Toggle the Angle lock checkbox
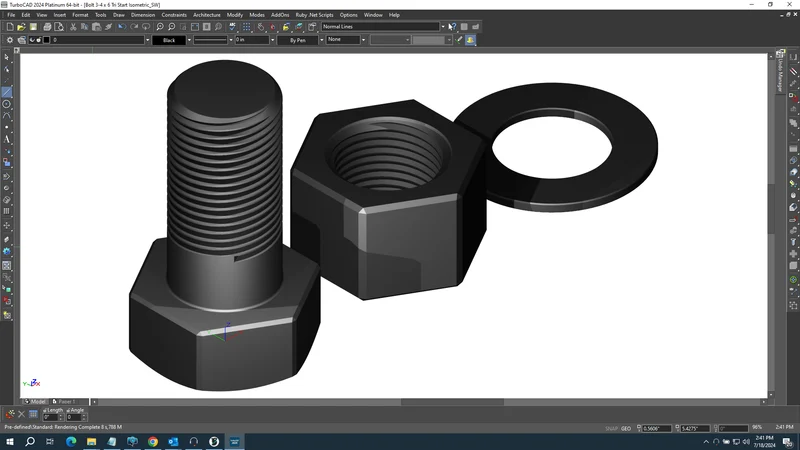 68,410
